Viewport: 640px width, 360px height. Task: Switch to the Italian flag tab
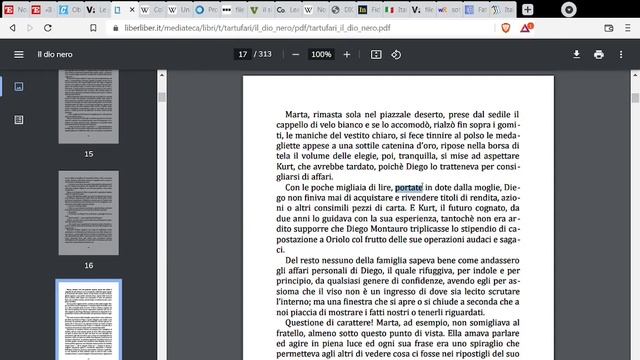(396, 10)
